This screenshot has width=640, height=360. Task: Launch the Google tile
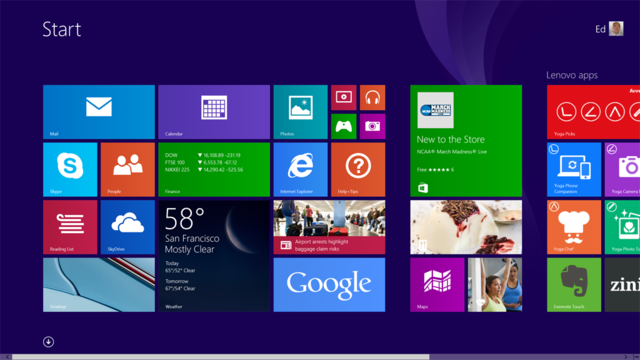[x=329, y=284]
